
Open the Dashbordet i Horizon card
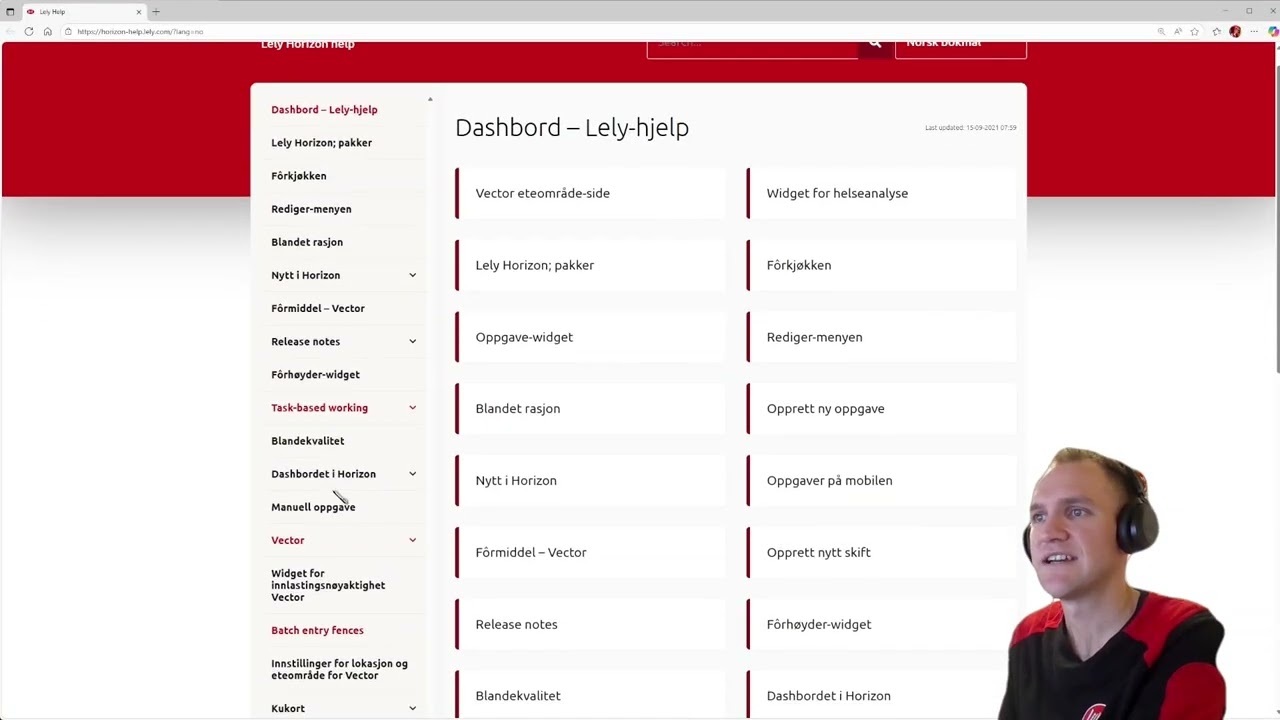(x=881, y=696)
